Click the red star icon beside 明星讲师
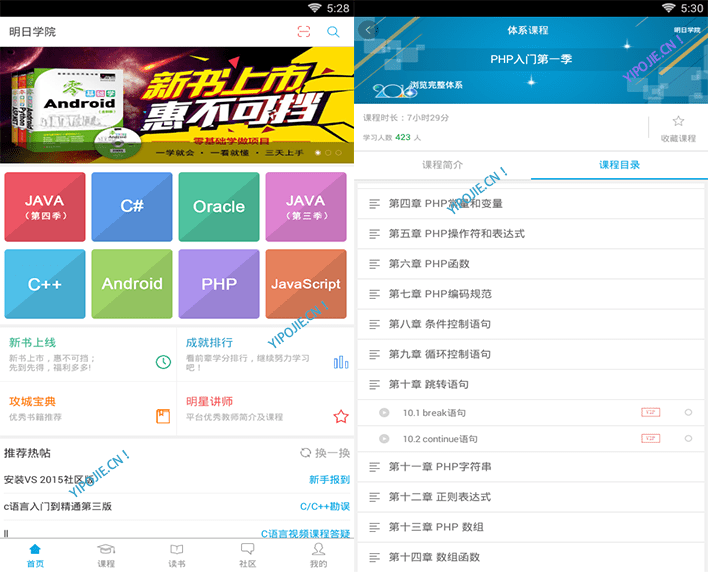Viewport: 708px width, 572px height. click(x=341, y=416)
